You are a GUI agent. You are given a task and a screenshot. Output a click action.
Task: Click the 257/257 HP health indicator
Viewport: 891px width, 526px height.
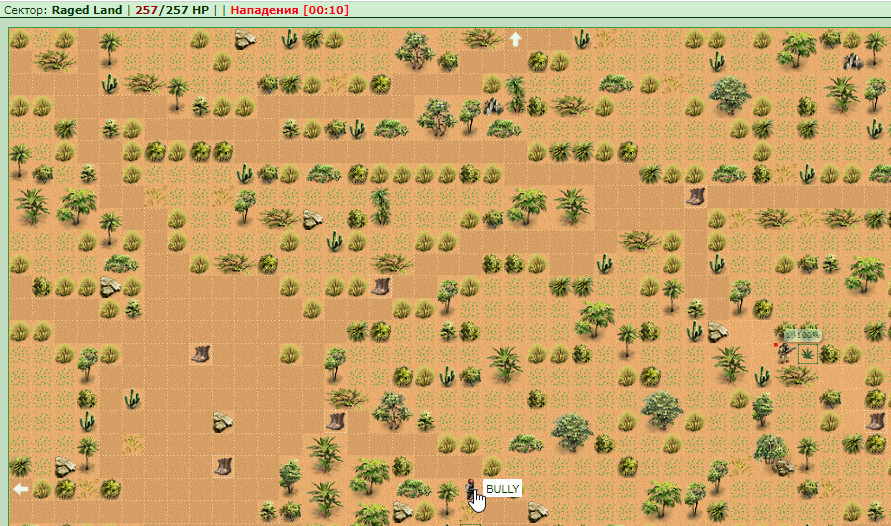tap(172, 10)
